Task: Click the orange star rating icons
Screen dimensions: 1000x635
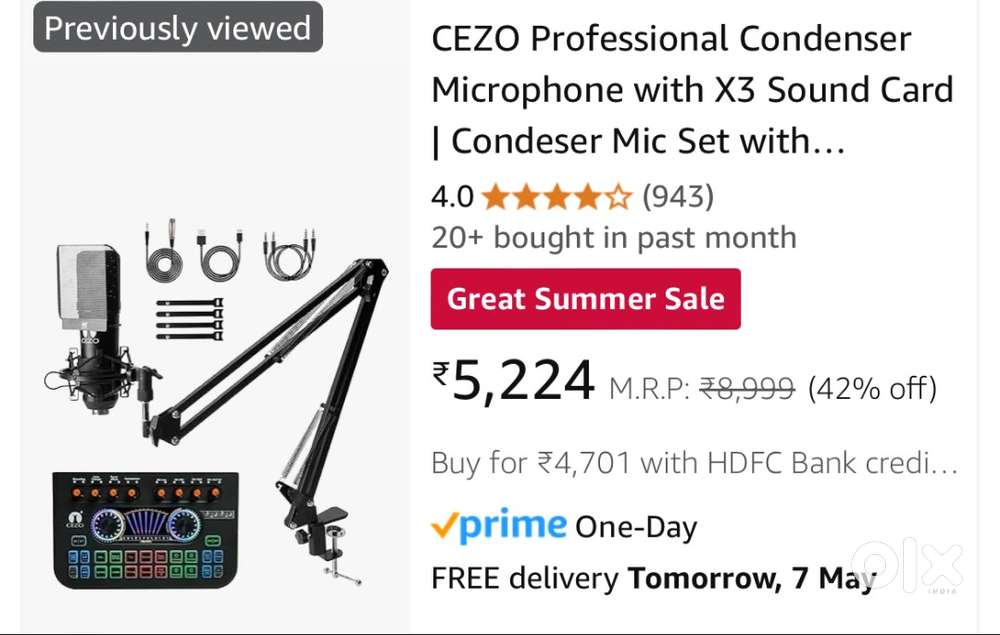Action: tap(556, 197)
